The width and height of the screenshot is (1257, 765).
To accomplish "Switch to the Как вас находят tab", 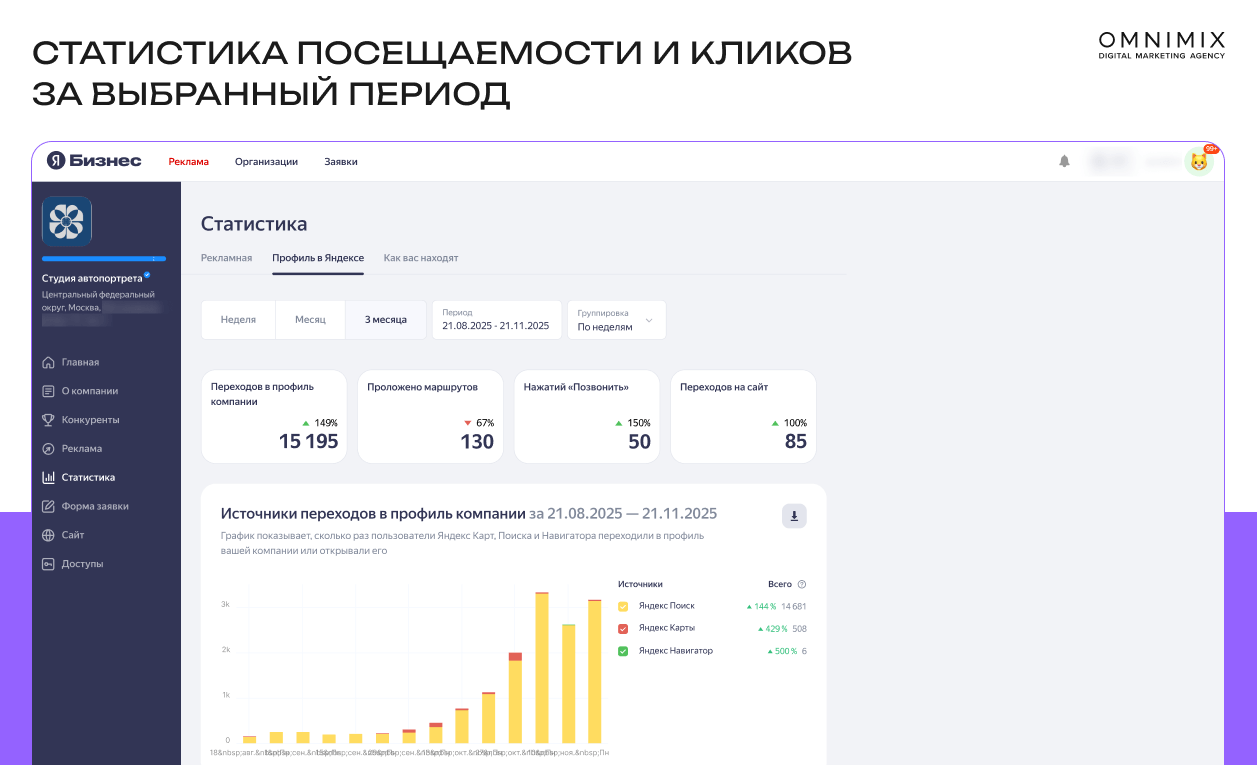I will [421, 258].
